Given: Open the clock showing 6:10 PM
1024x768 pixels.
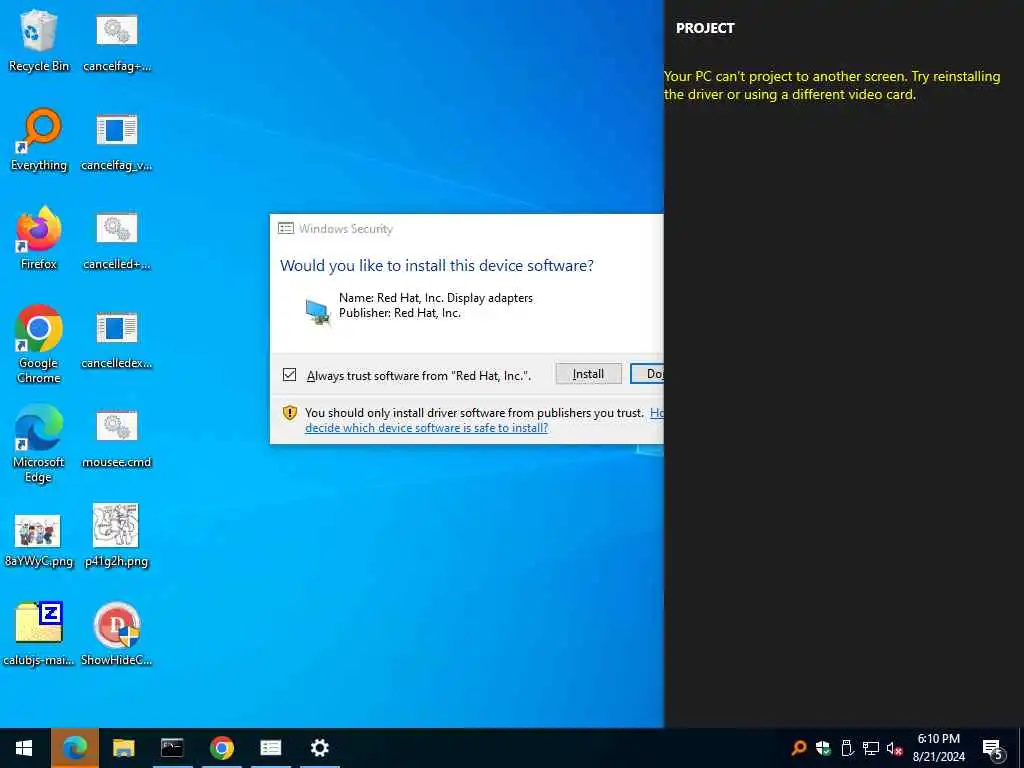Looking at the screenshot, I should [938, 748].
